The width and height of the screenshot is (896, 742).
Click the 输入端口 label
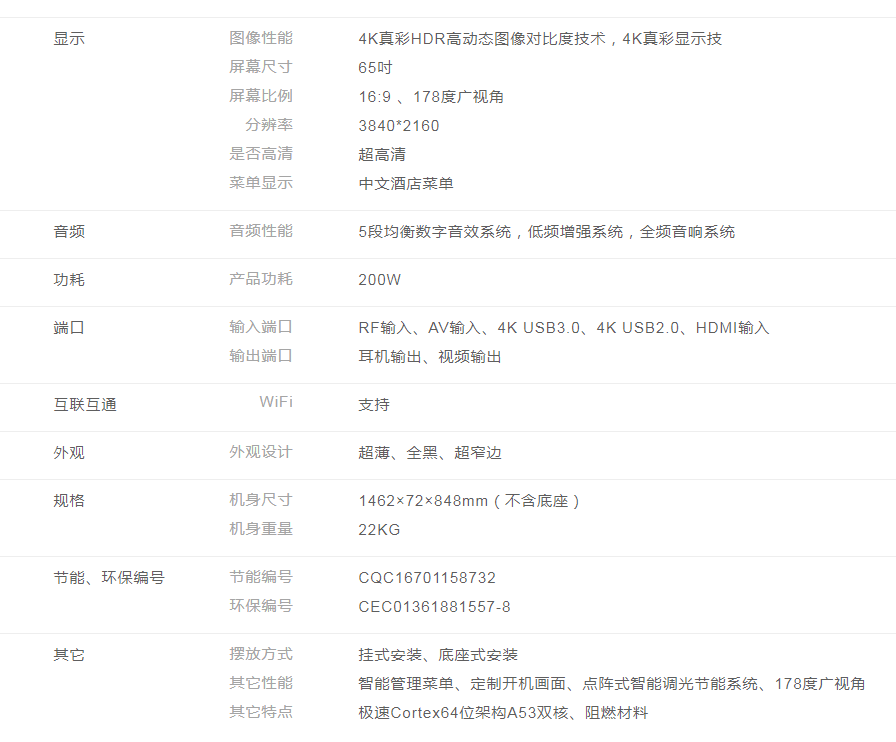click(261, 327)
